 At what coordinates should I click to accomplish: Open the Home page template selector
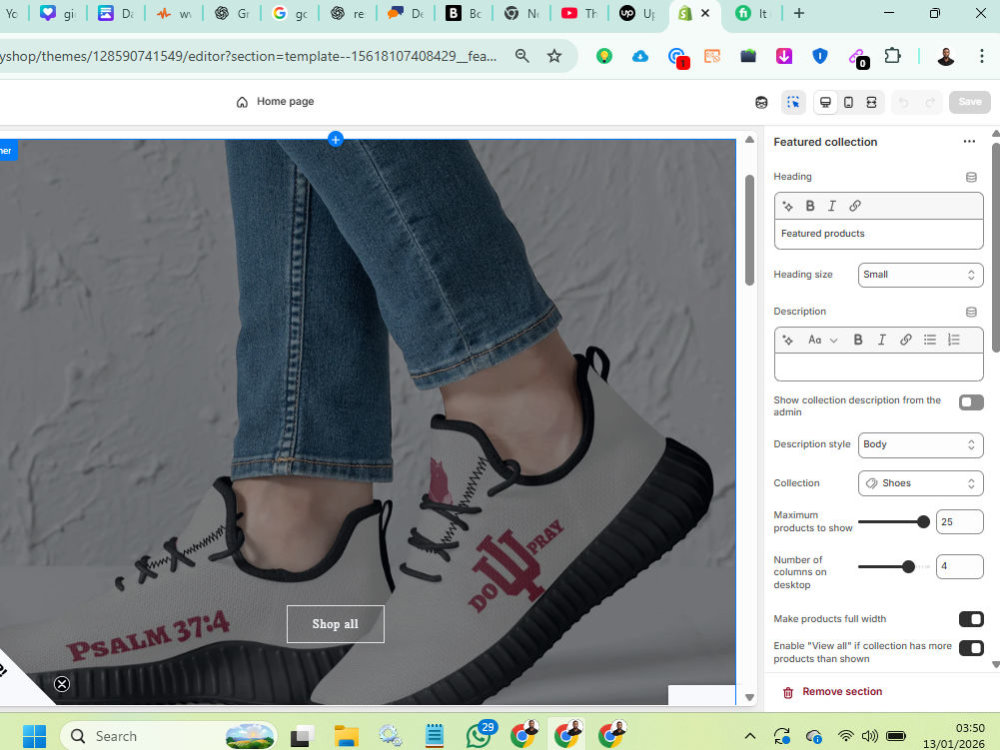[x=276, y=101]
